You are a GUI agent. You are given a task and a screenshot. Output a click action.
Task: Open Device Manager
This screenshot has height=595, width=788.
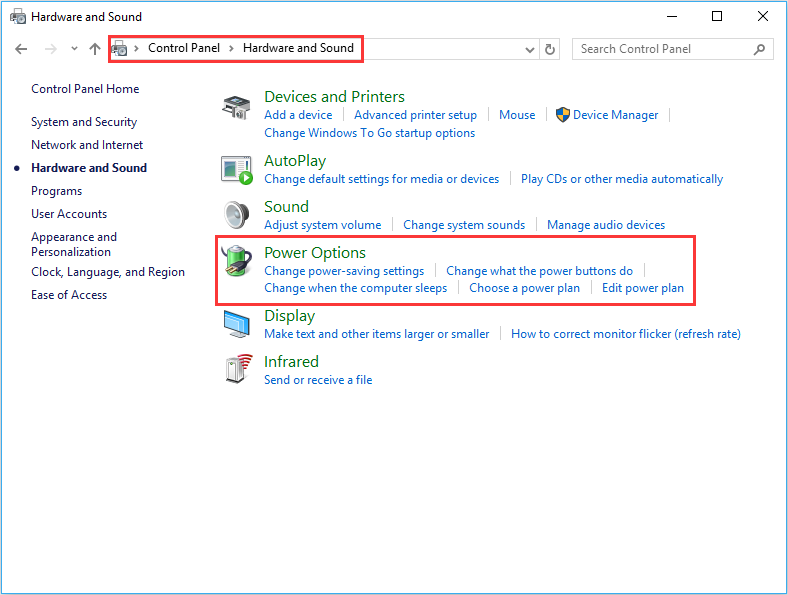(615, 115)
